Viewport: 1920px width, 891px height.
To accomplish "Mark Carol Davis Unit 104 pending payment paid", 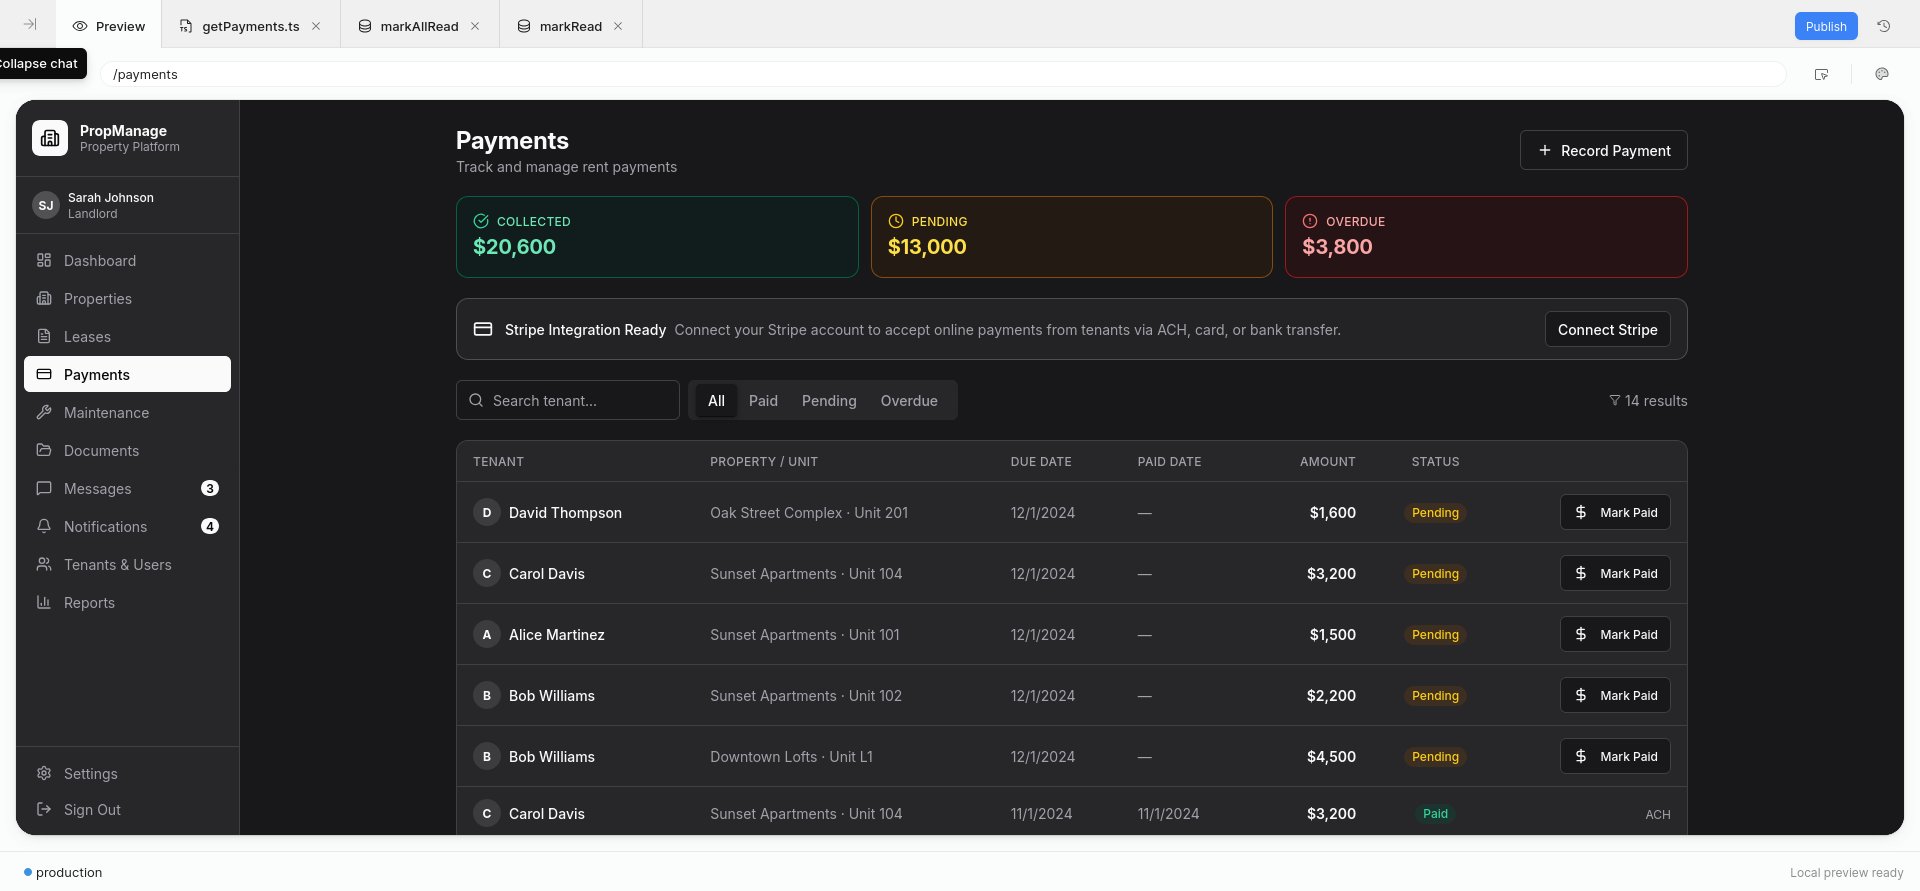I will (1615, 573).
